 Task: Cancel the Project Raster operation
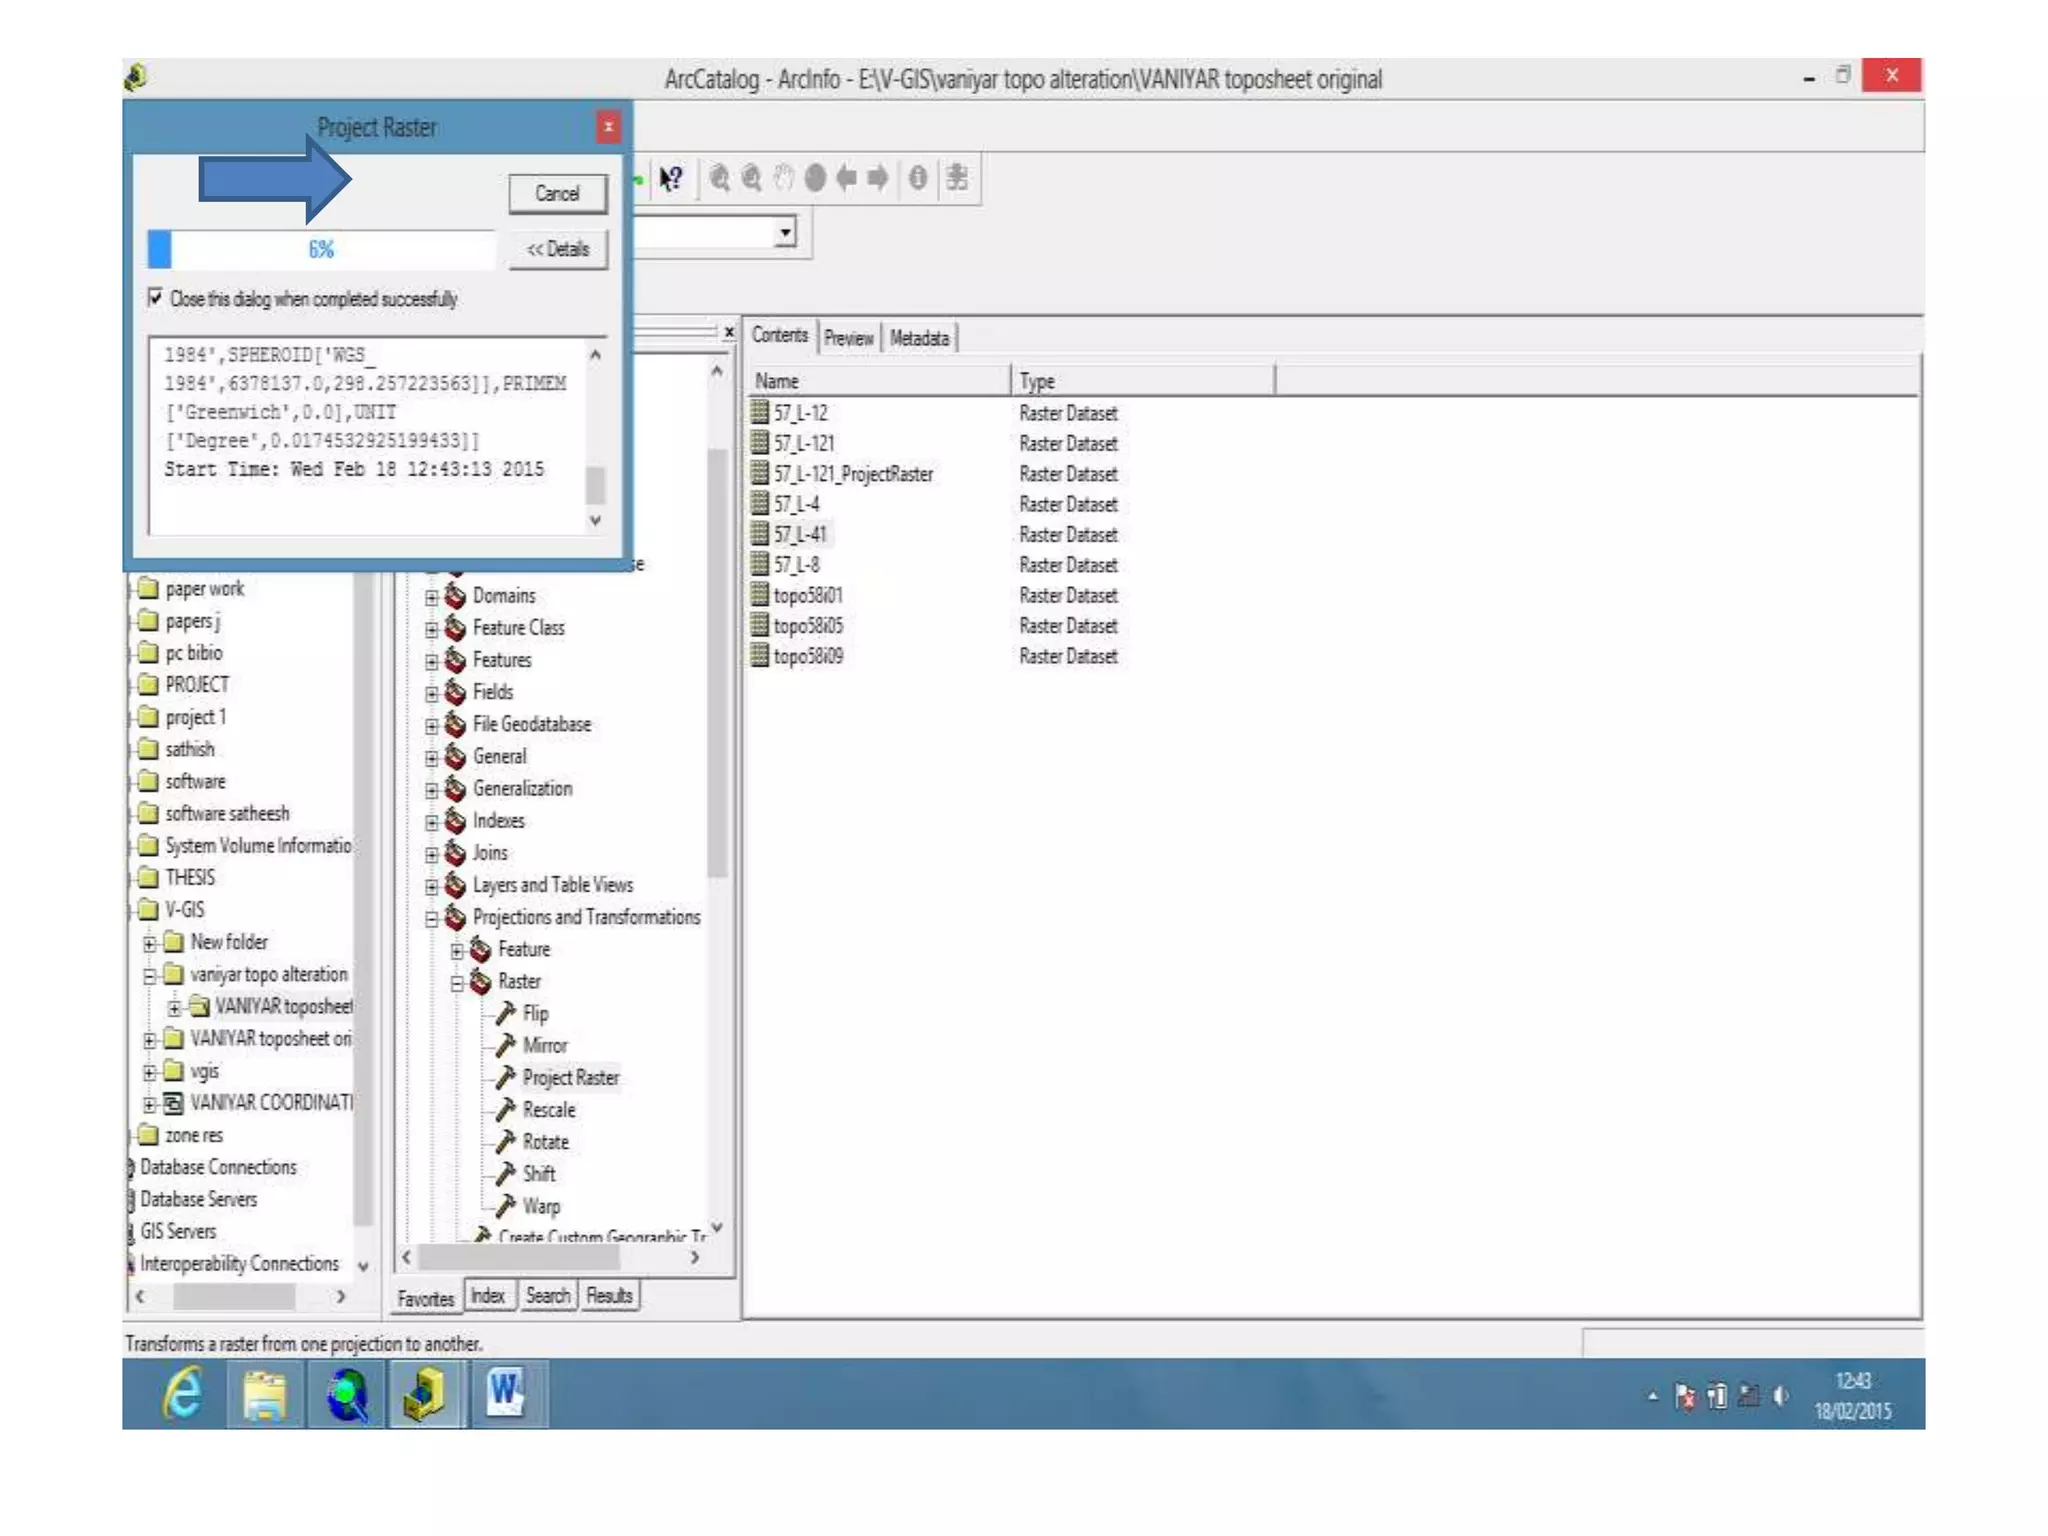coord(557,194)
